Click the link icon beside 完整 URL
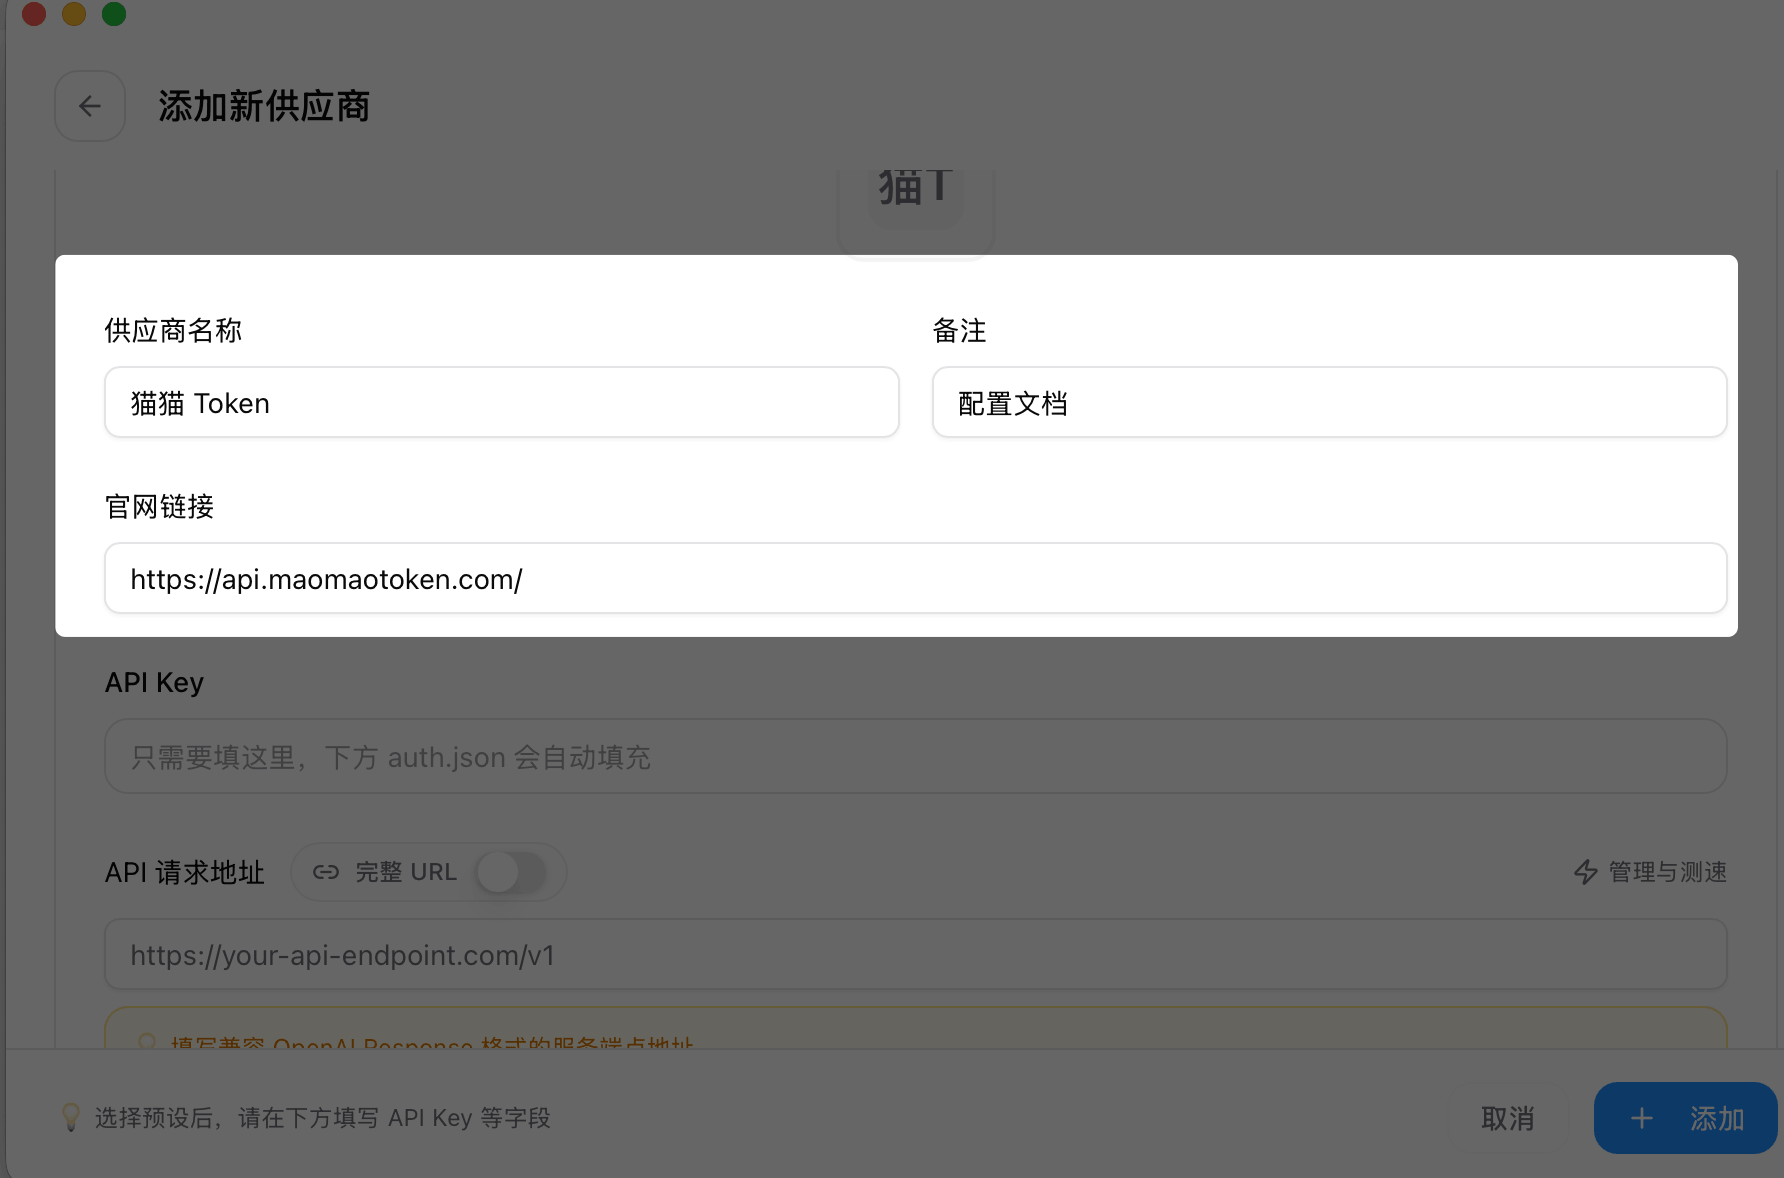This screenshot has height=1178, width=1784. point(326,872)
